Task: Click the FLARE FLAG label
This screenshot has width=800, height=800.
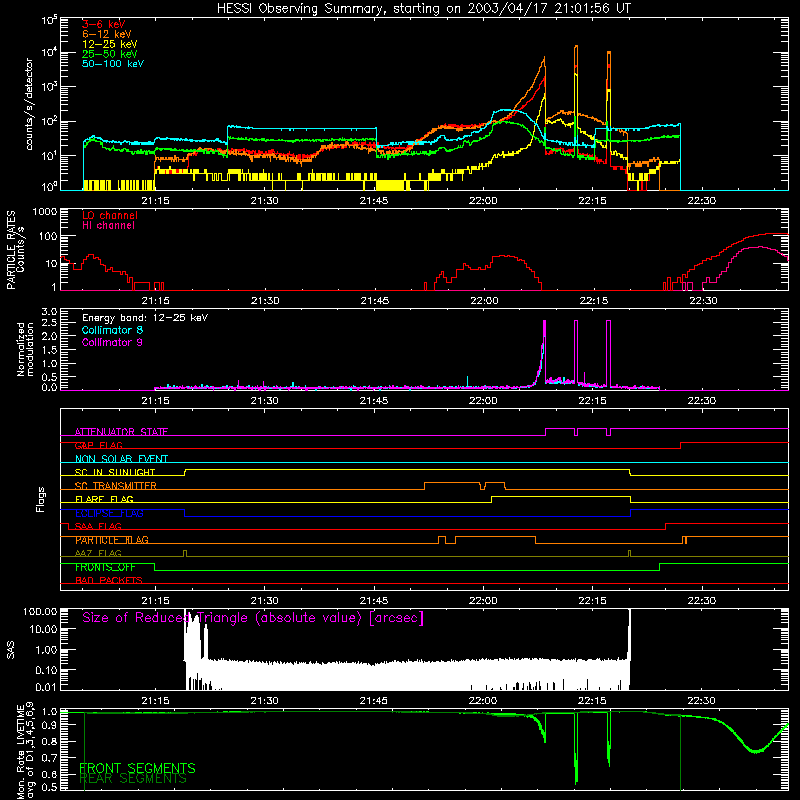Action: coord(104,499)
